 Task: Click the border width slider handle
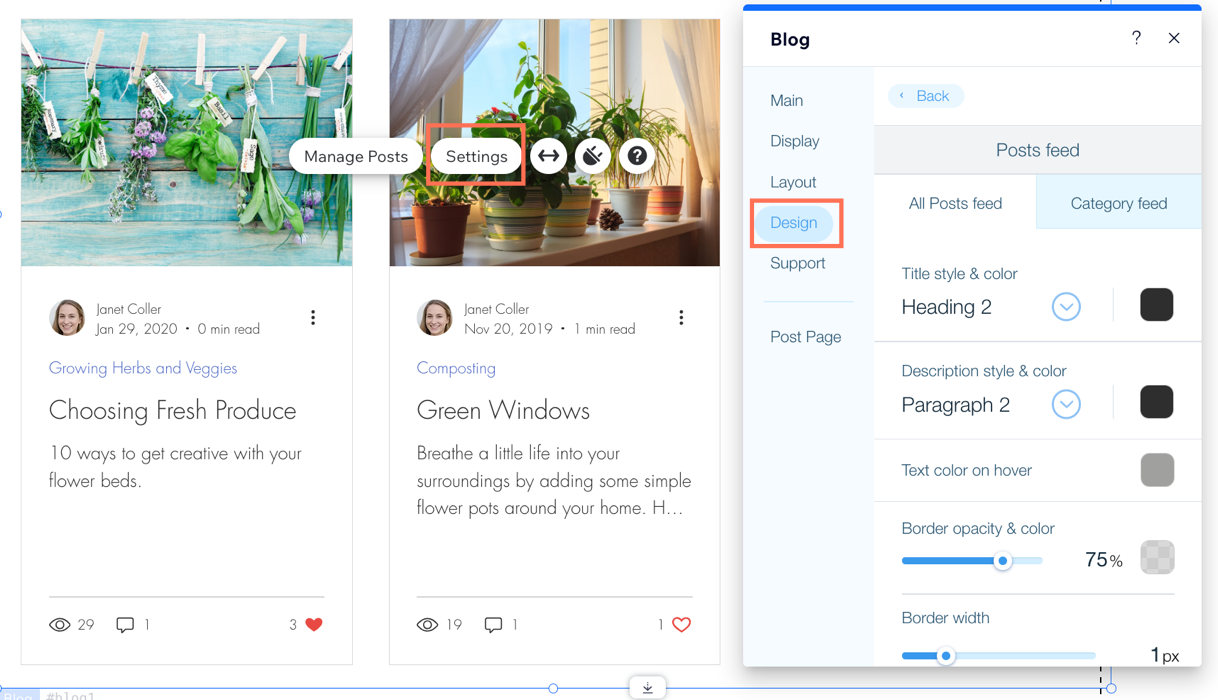pyautogui.click(x=945, y=656)
